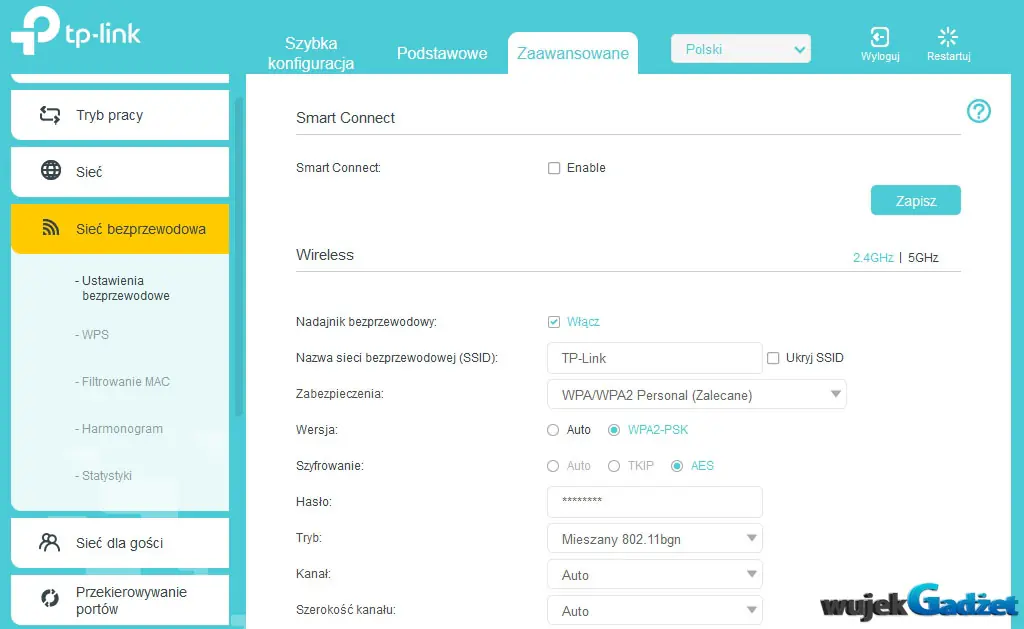1024x629 pixels.
Task: Open the Polski language dropdown
Action: click(x=741, y=49)
